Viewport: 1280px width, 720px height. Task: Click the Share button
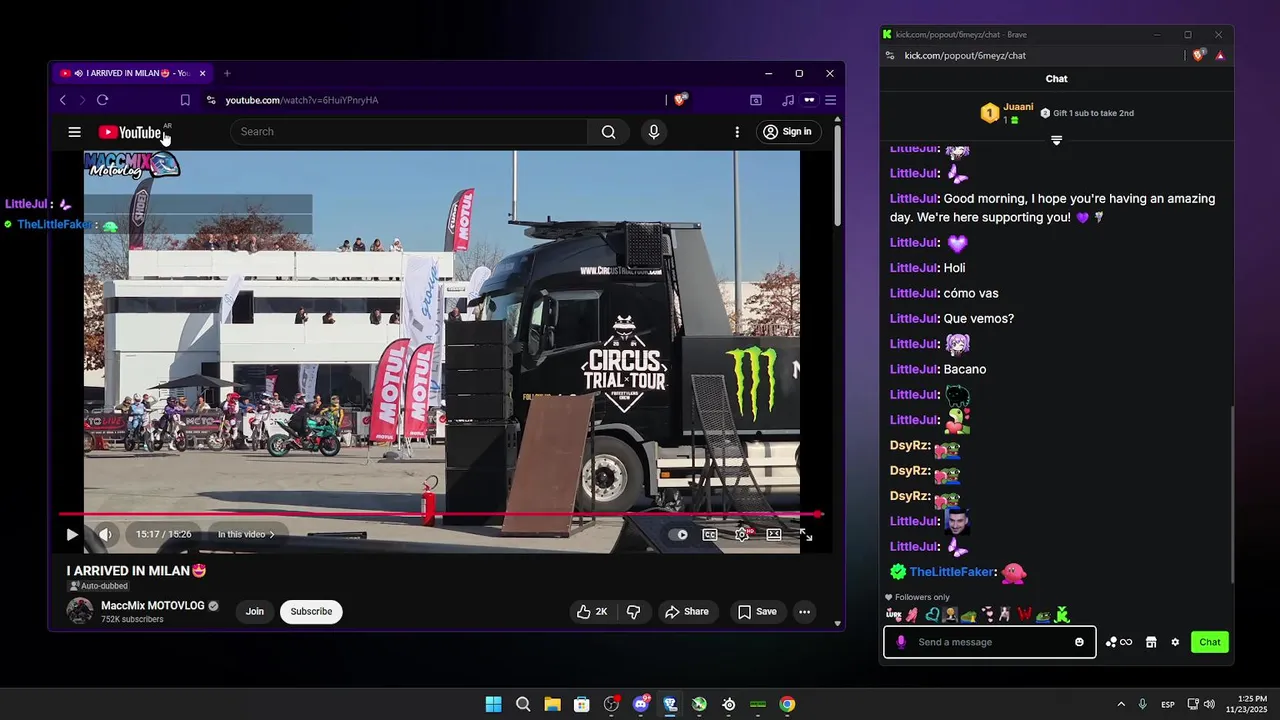[687, 612]
